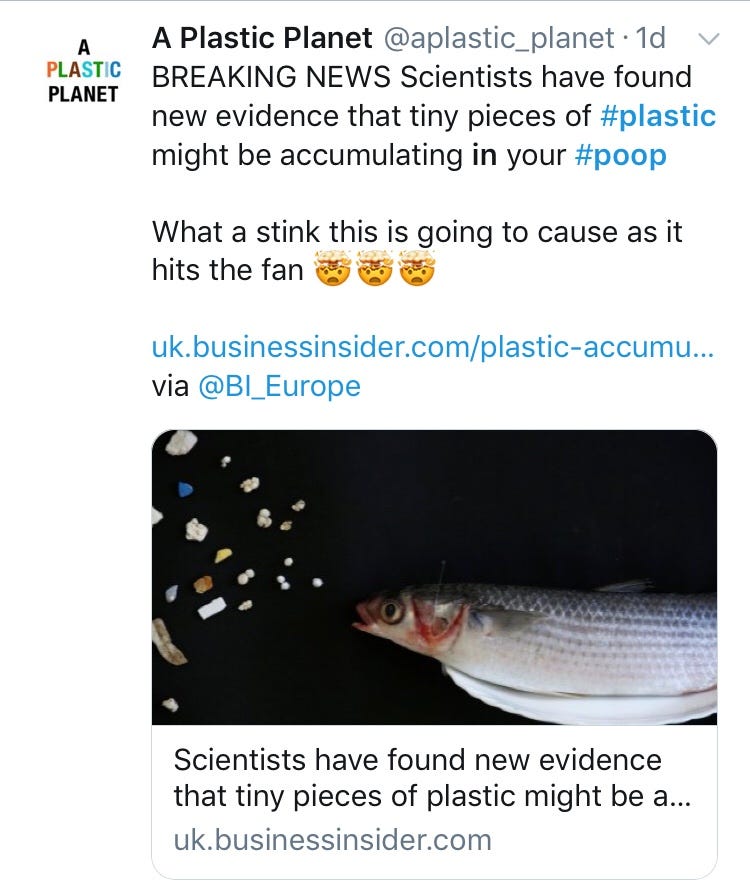Image resolution: width=750 pixels, height=888 pixels.
Task: Click the A Plastic Planet profile logo
Action: 84,70
